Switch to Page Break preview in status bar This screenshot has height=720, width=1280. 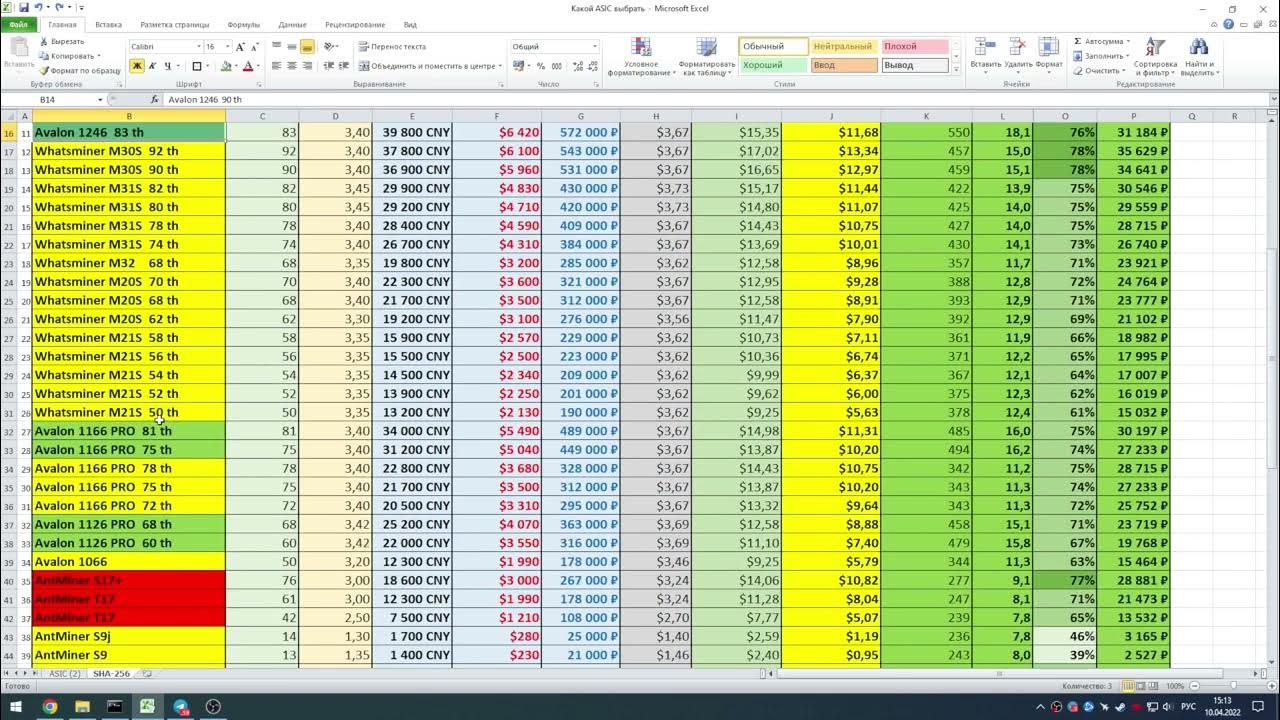pyautogui.click(x=1154, y=686)
